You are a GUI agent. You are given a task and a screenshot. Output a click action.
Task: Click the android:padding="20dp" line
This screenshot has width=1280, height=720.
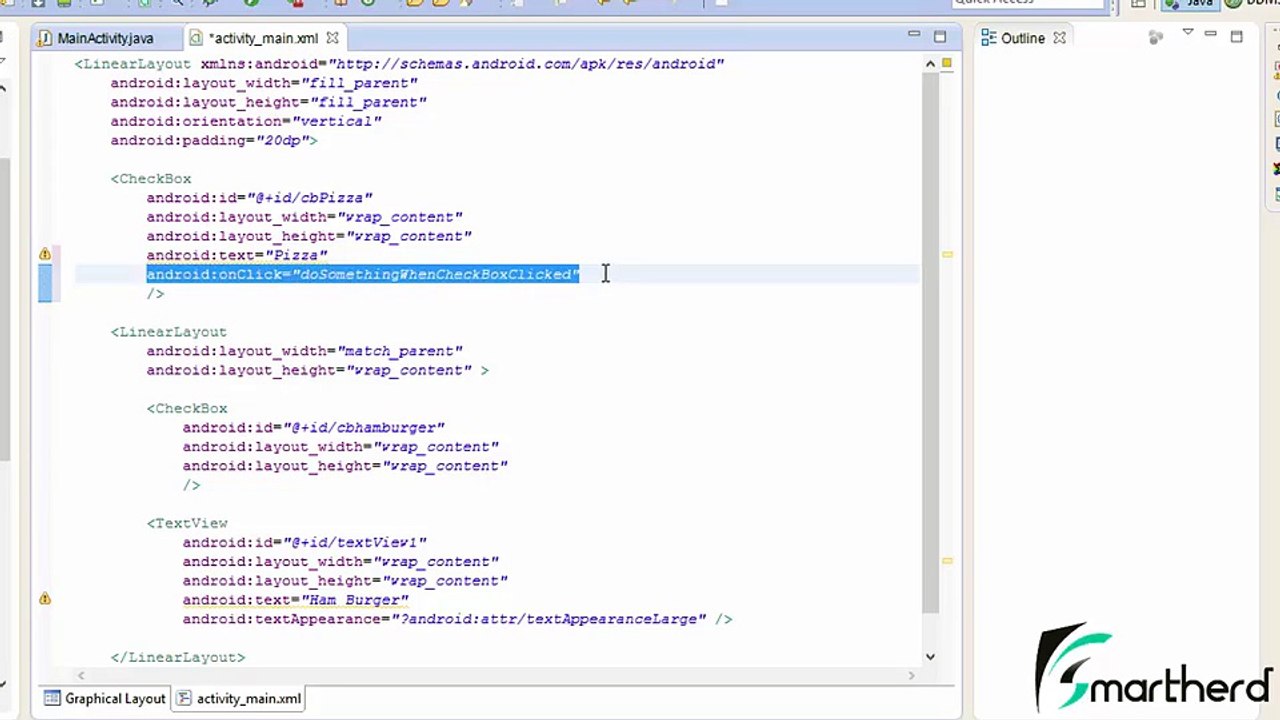coord(214,140)
